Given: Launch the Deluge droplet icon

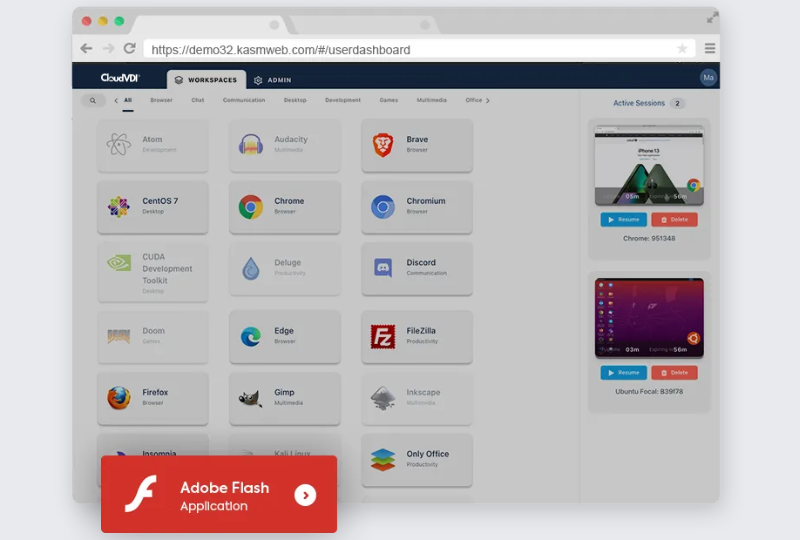Looking at the screenshot, I should tap(251, 268).
